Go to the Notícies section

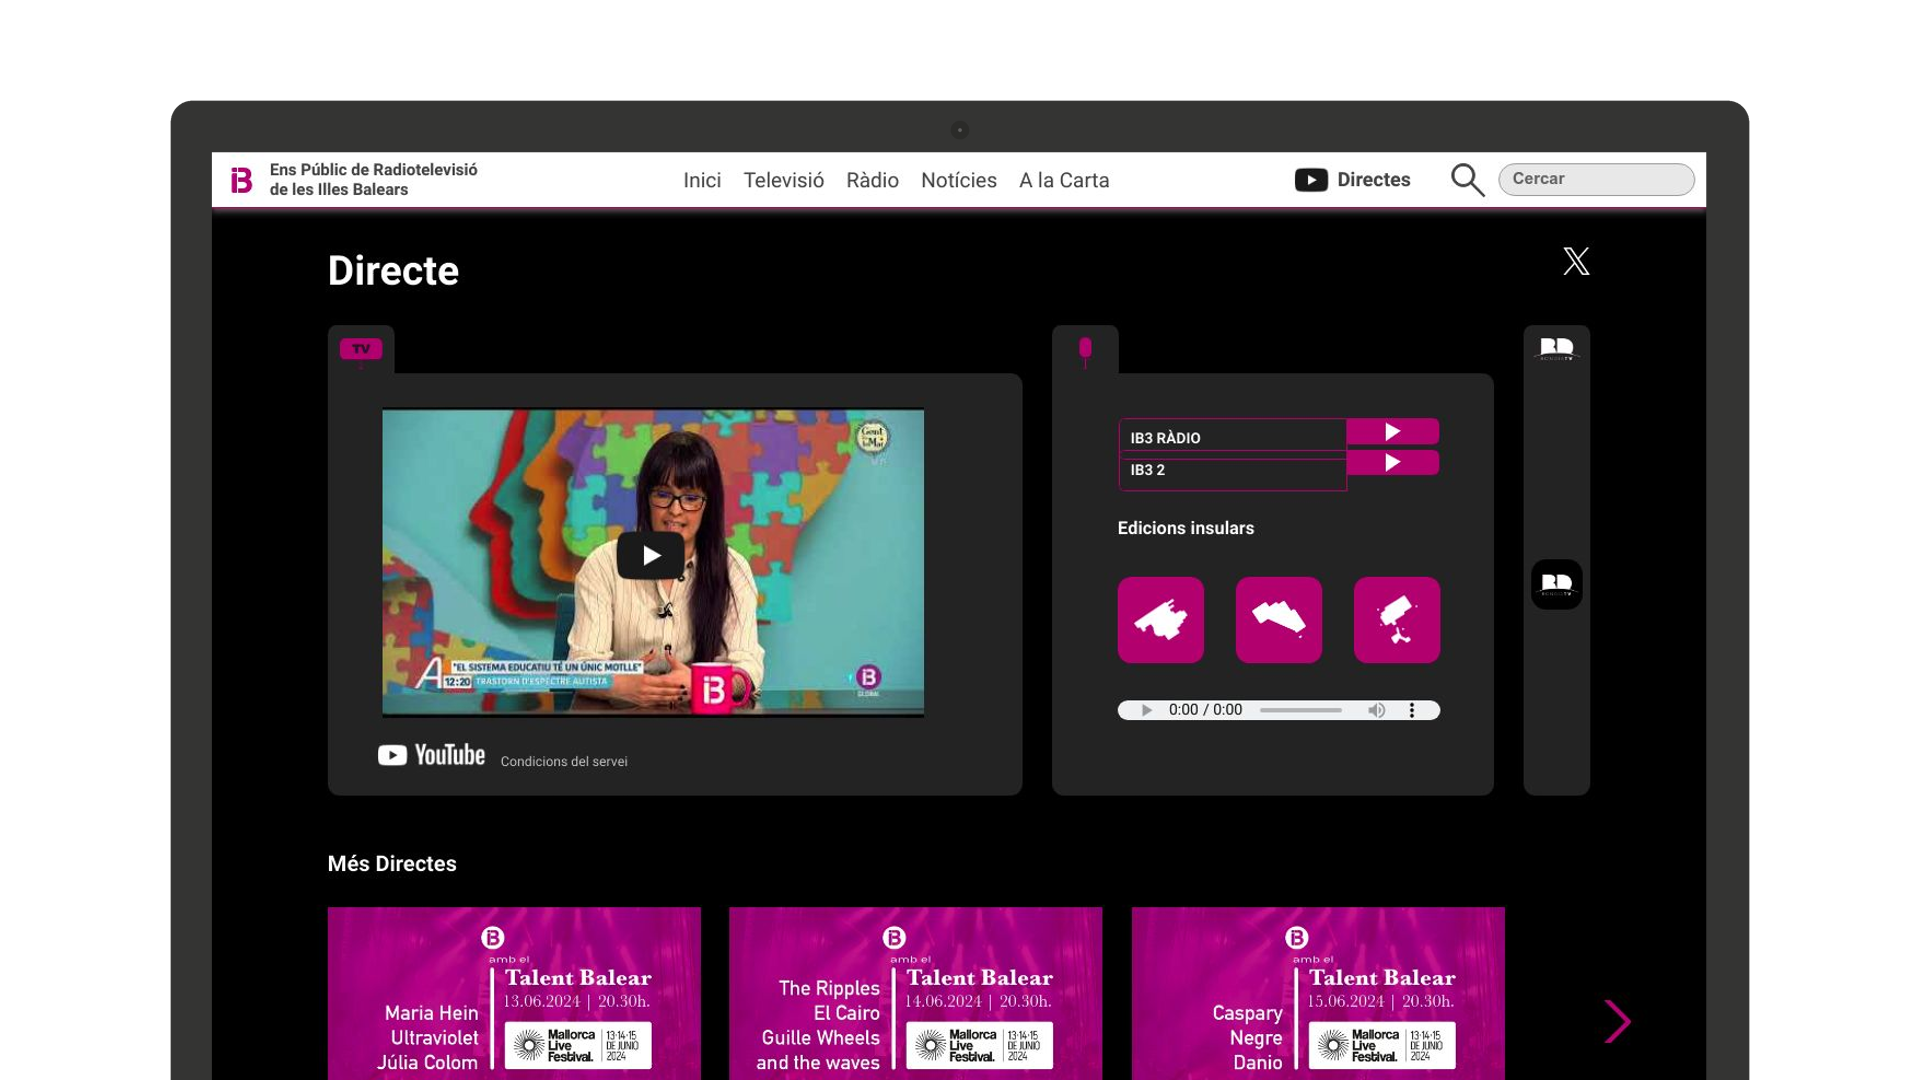point(958,180)
